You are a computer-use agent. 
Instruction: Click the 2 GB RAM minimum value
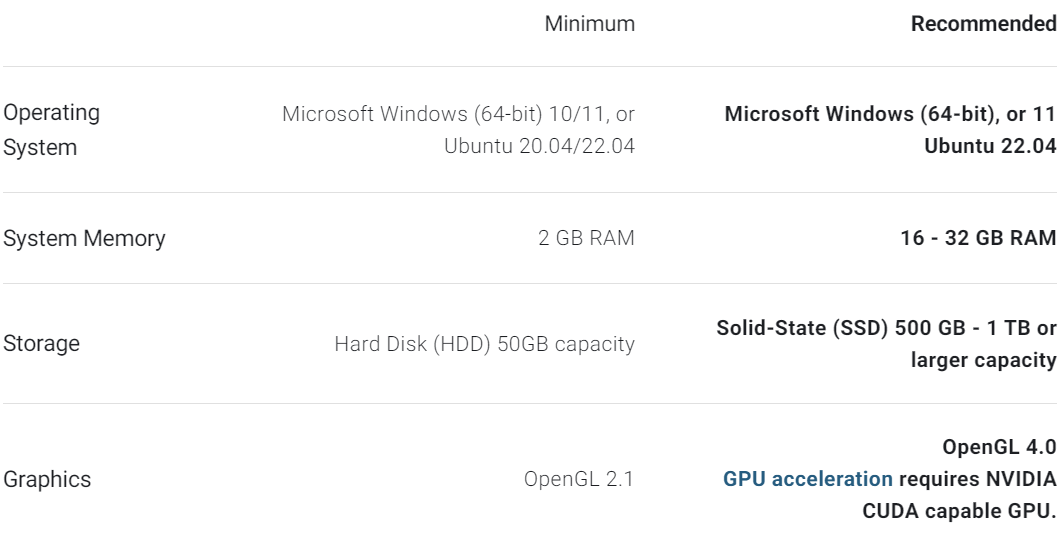coord(586,238)
